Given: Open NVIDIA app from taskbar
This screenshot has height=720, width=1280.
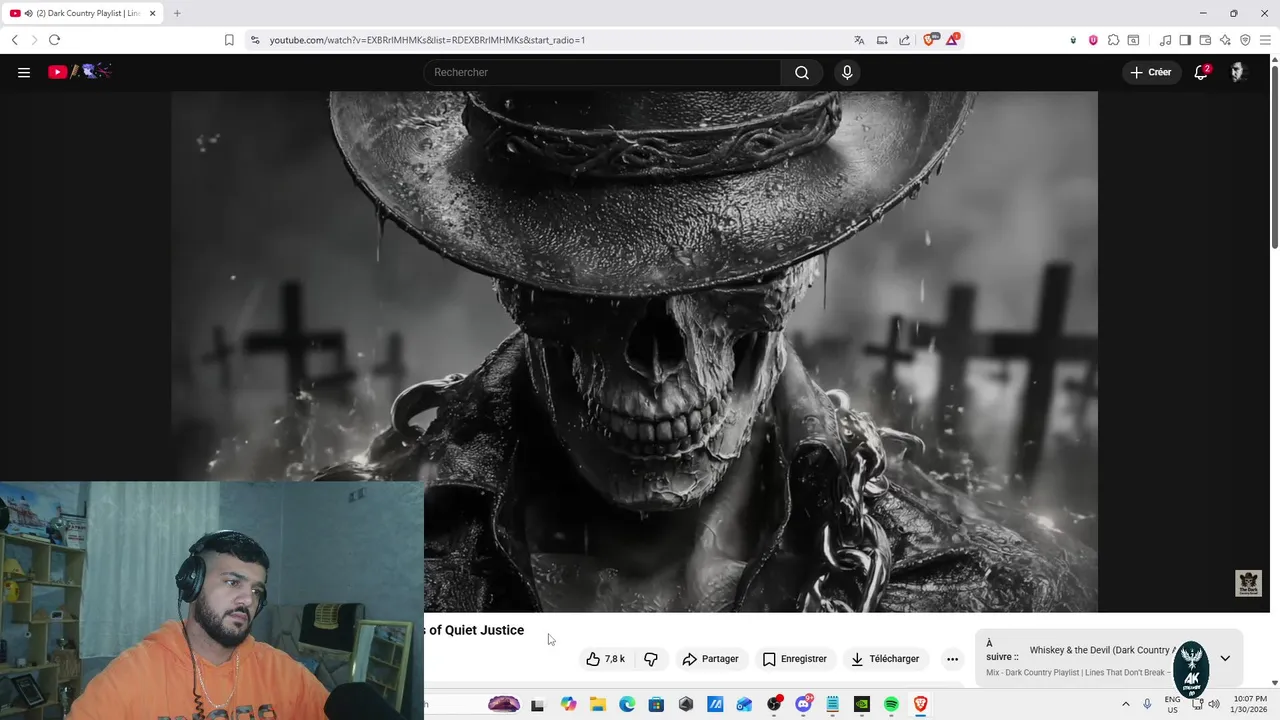Looking at the screenshot, I should 862,704.
